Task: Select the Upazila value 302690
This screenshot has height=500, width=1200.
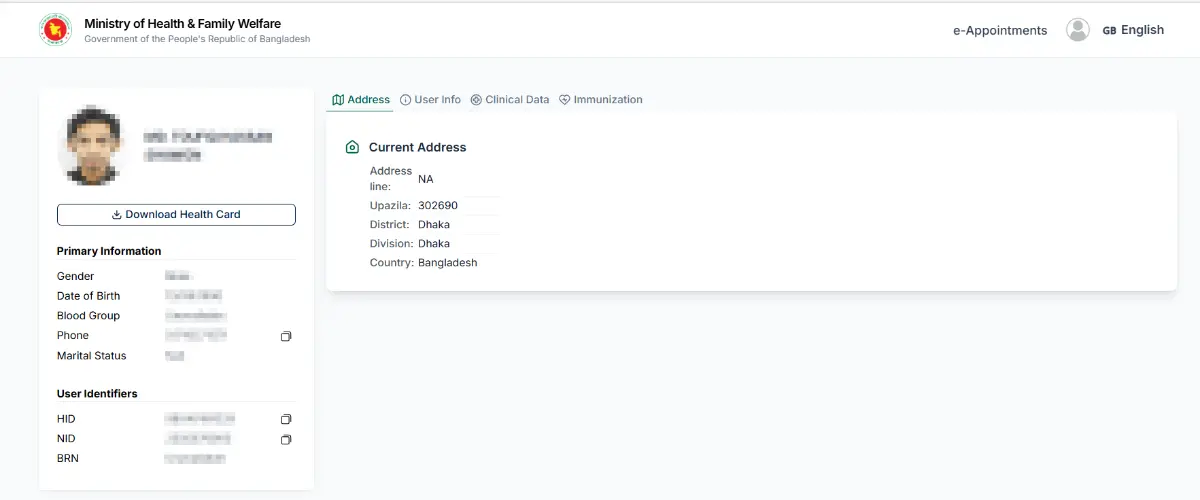Action: 438,205
